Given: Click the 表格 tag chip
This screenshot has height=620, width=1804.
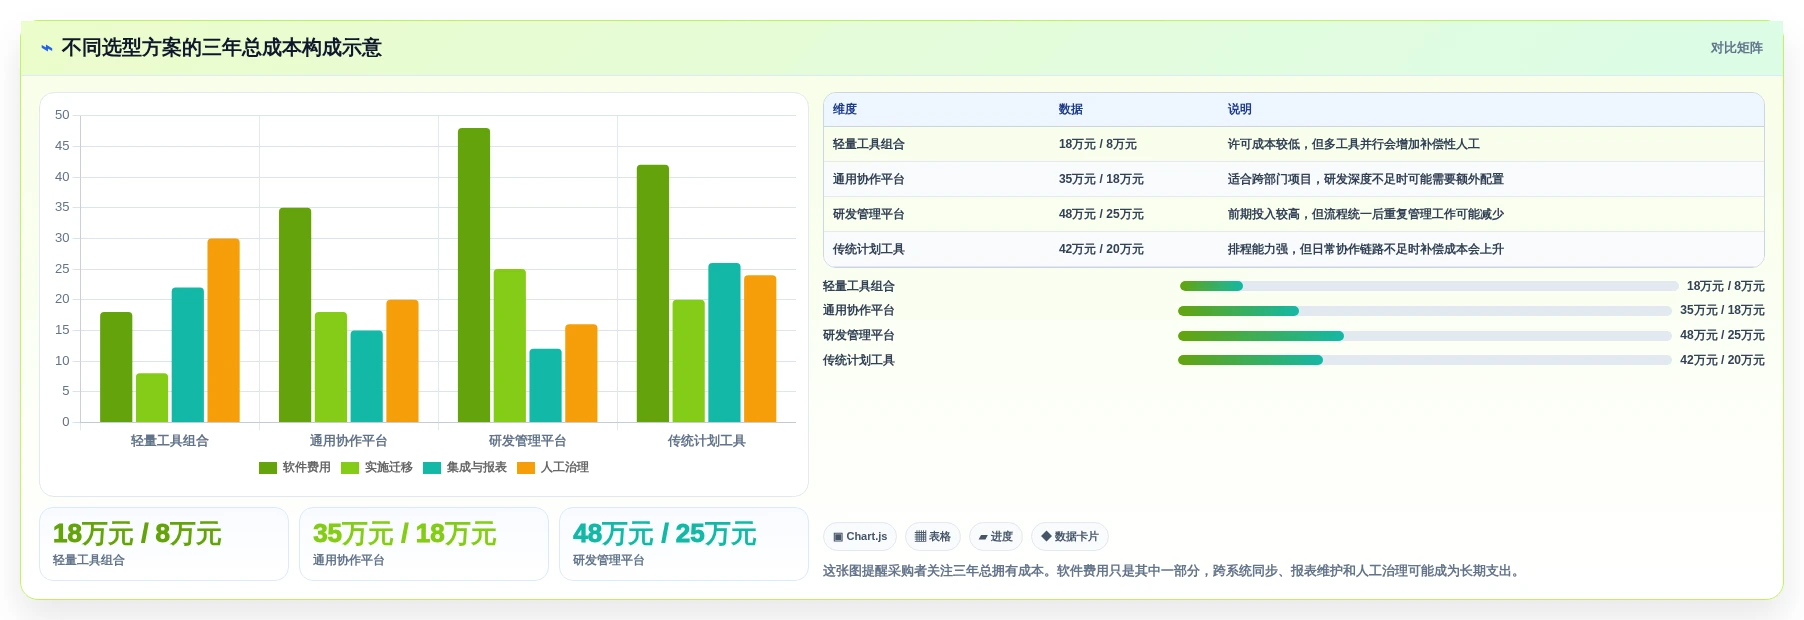Looking at the screenshot, I should (x=933, y=537).
